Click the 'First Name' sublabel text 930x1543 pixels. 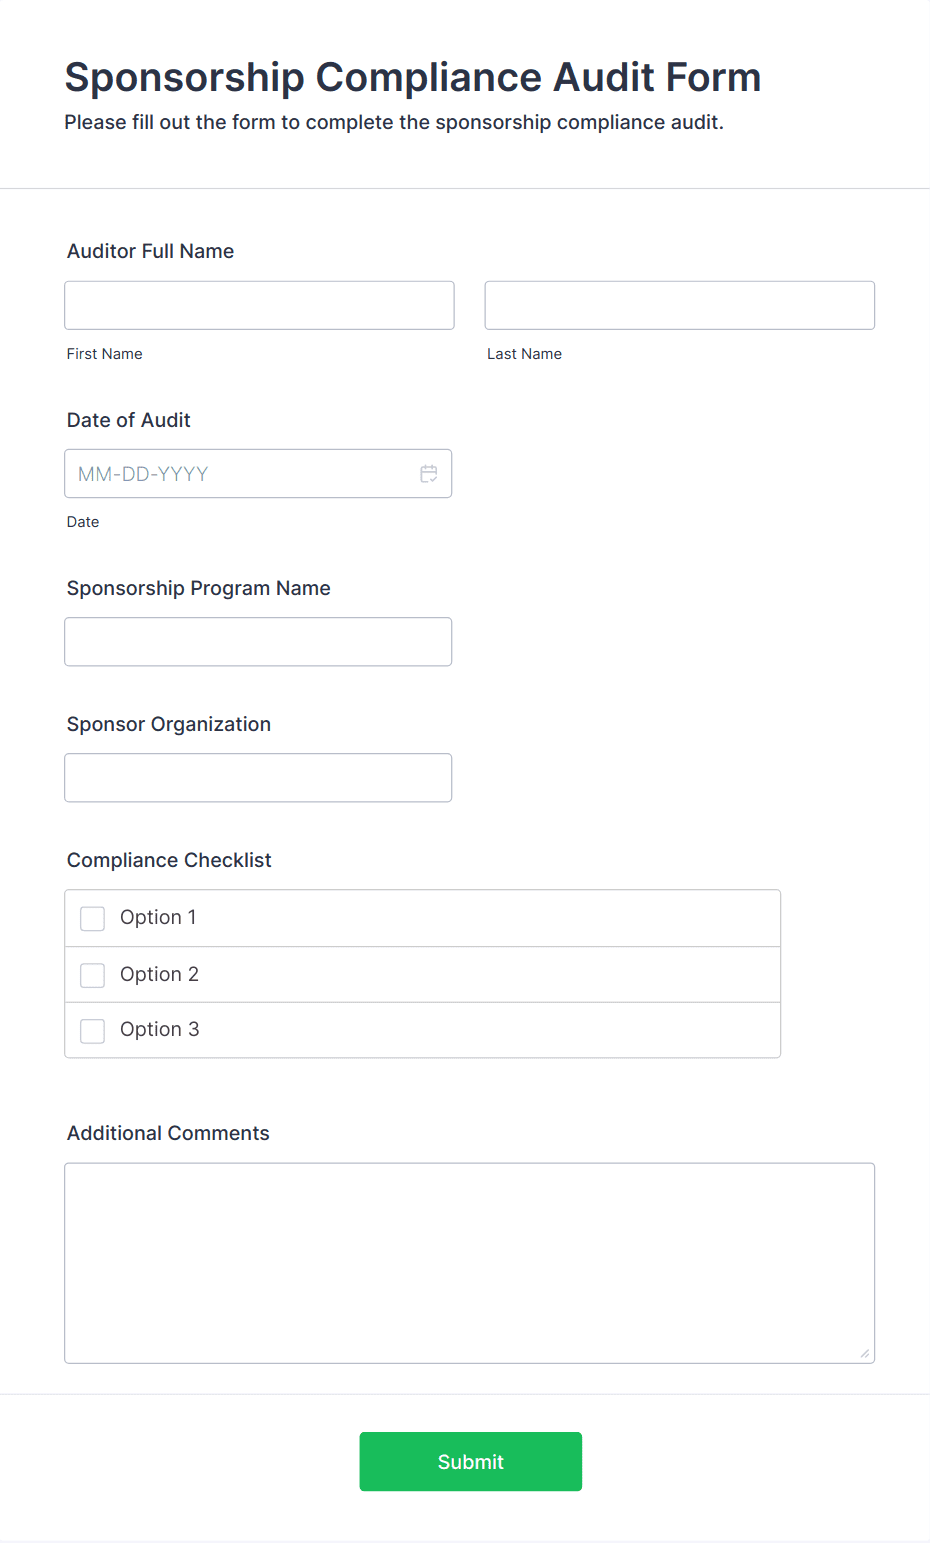[x=105, y=354]
